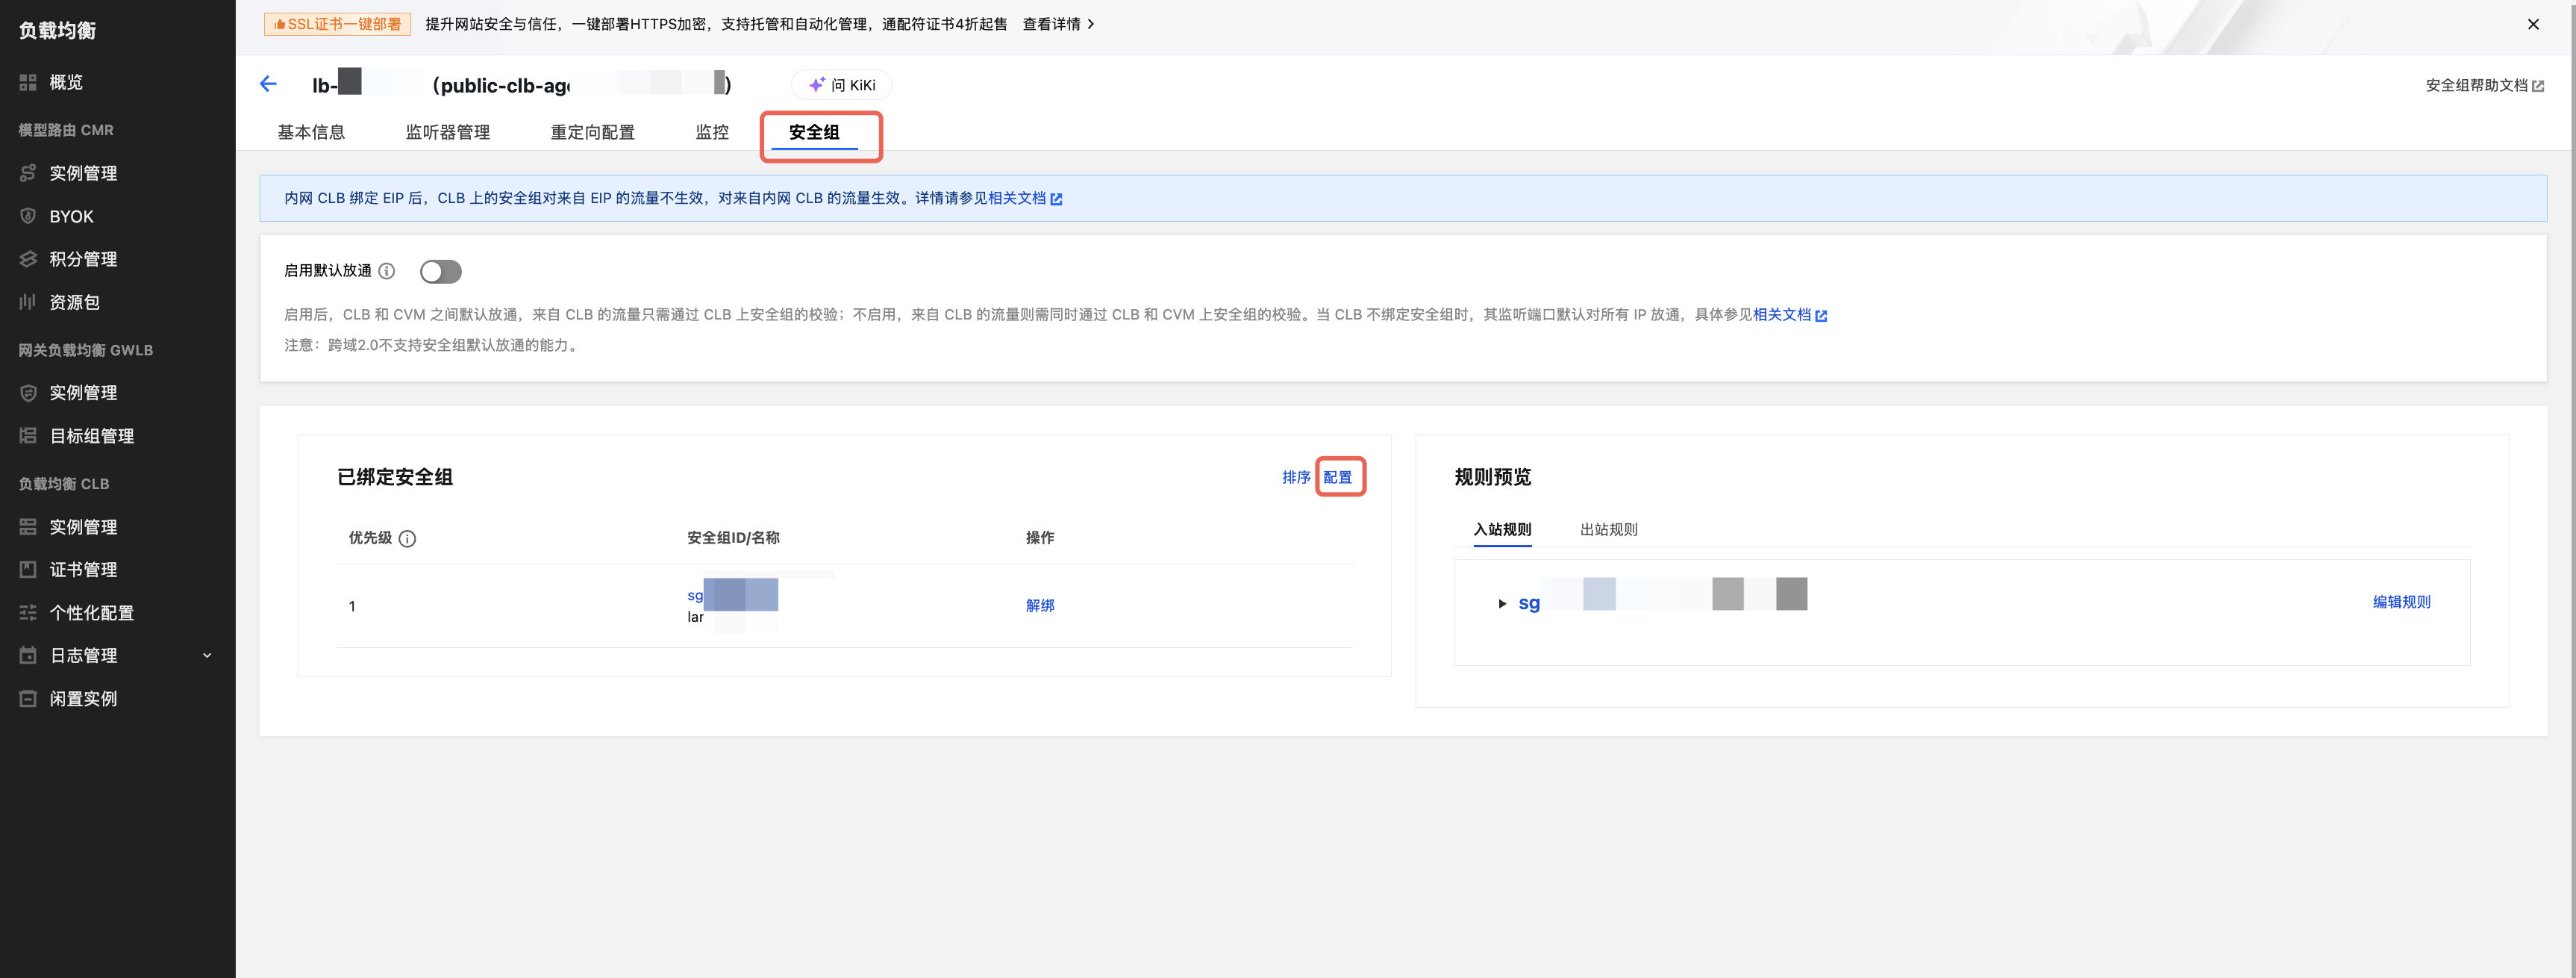
Task: Open 实例管理 under 负载均衡 CLB
Action: point(83,527)
